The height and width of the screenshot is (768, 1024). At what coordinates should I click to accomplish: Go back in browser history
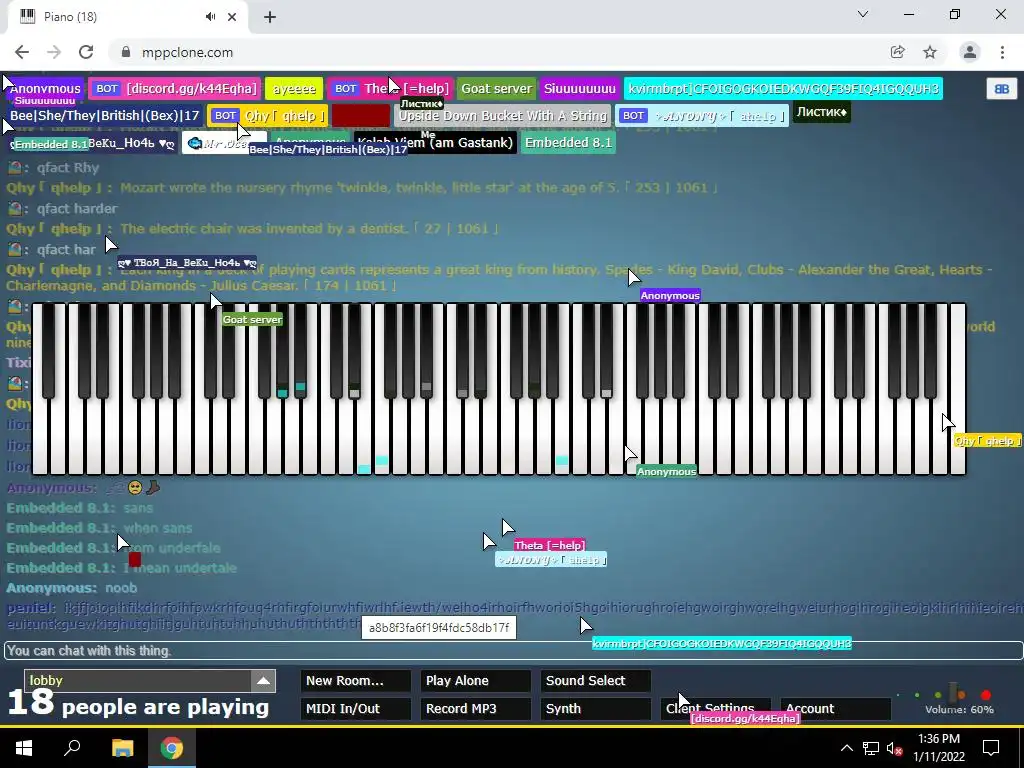(22, 52)
